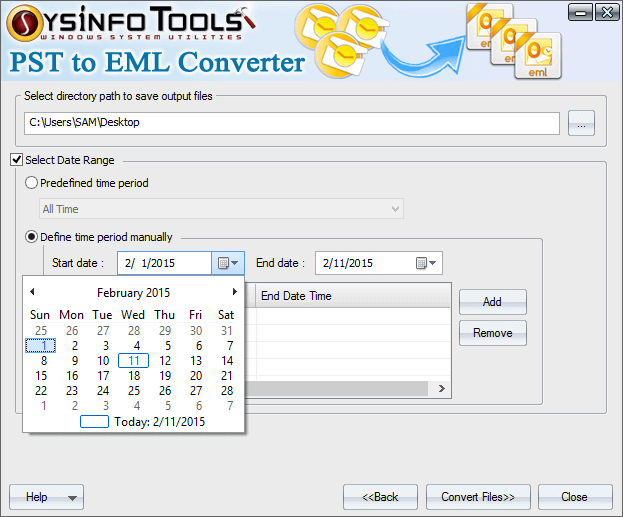623x517 pixels.
Task: Select January 31 grayed date
Action: pyautogui.click(x=227, y=331)
